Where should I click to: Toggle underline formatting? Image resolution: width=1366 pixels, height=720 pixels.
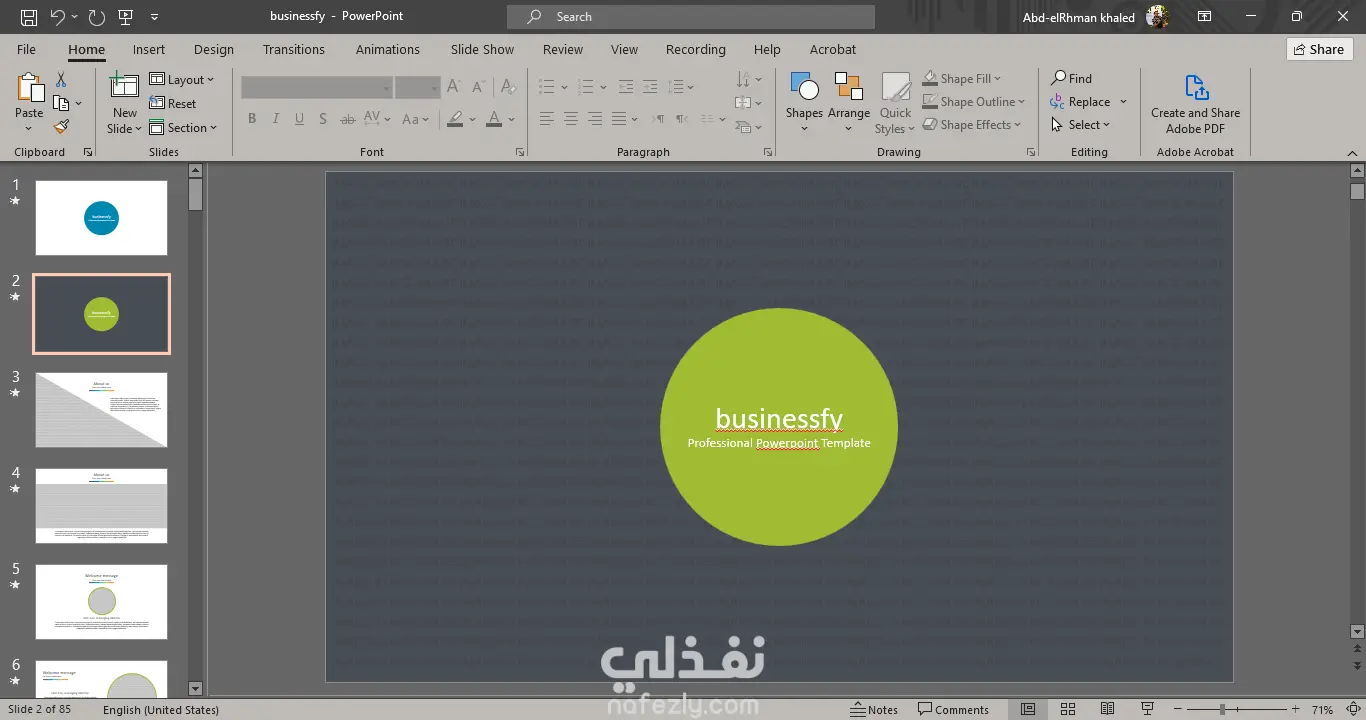299,119
